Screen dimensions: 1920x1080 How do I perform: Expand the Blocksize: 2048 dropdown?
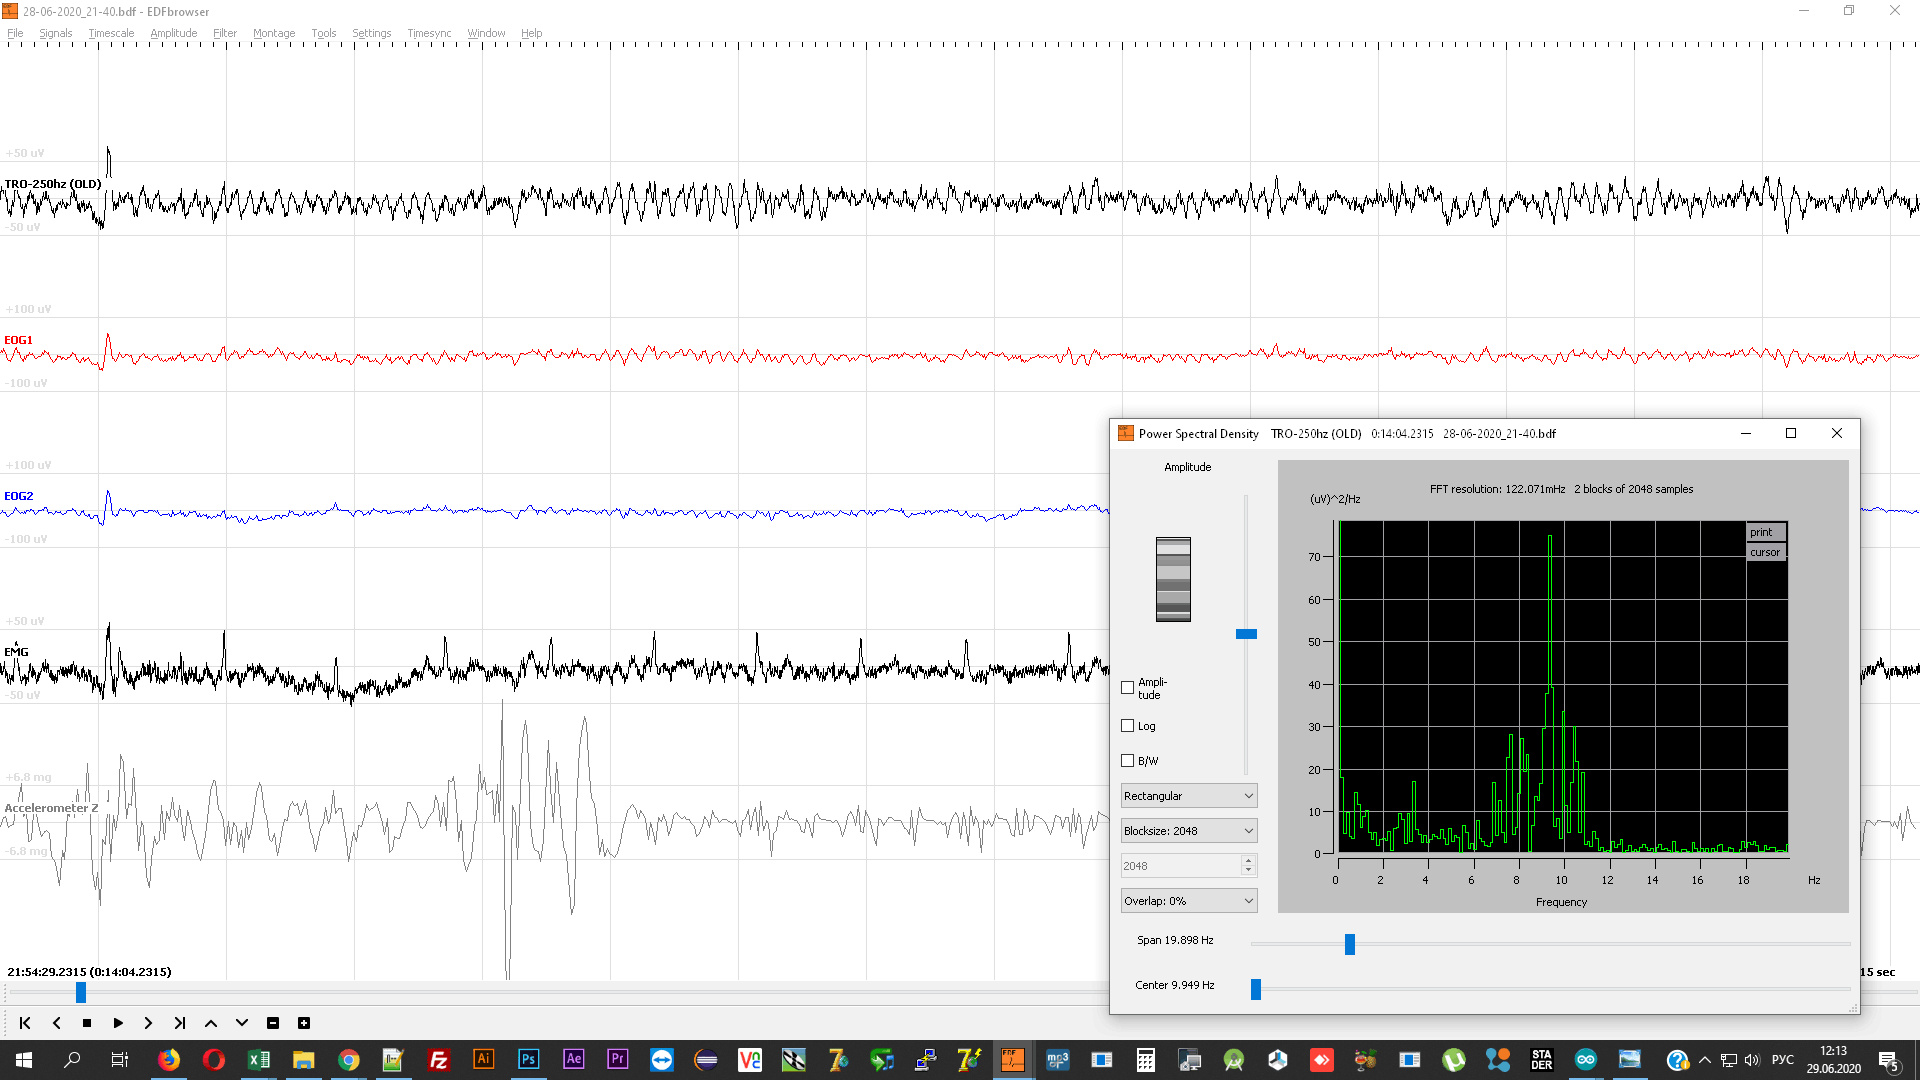point(1189,831)
